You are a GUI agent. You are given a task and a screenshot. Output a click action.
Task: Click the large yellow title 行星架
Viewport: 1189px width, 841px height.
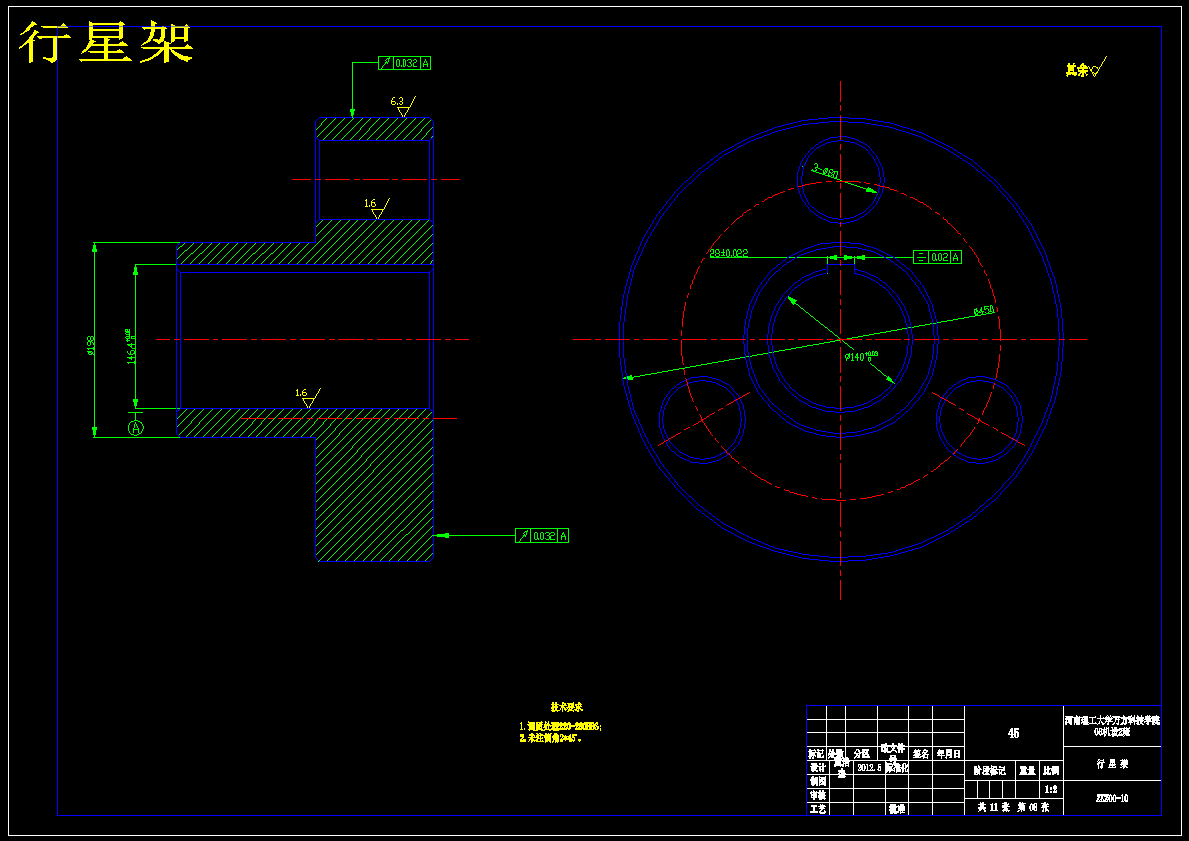(x=106, y=42)
